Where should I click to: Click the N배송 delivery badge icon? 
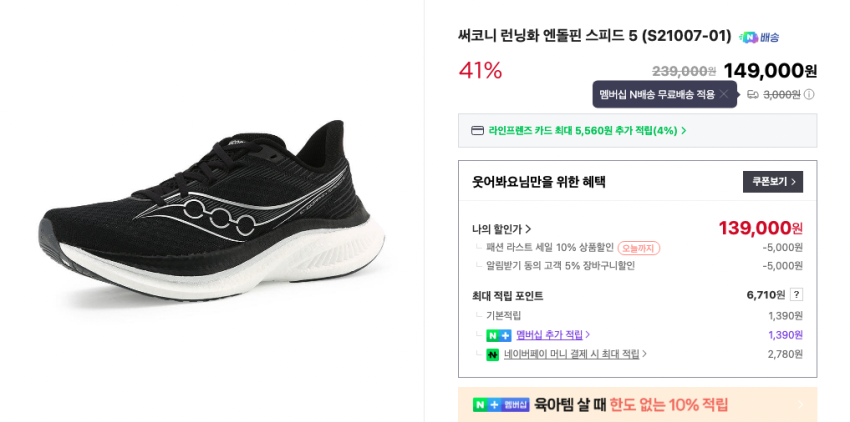[x=759, y=37]
